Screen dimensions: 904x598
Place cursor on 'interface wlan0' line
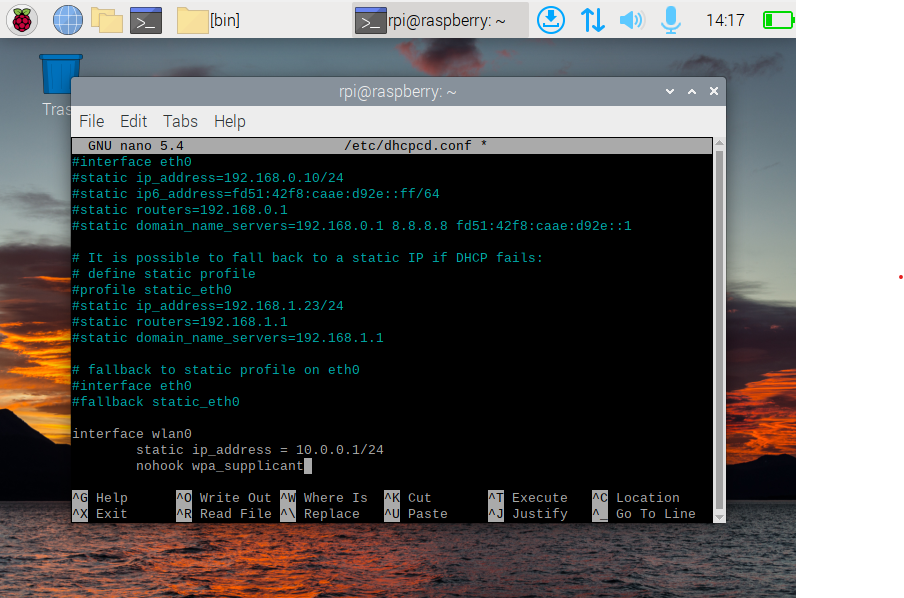pyautogui.click(x=132, y=434)
